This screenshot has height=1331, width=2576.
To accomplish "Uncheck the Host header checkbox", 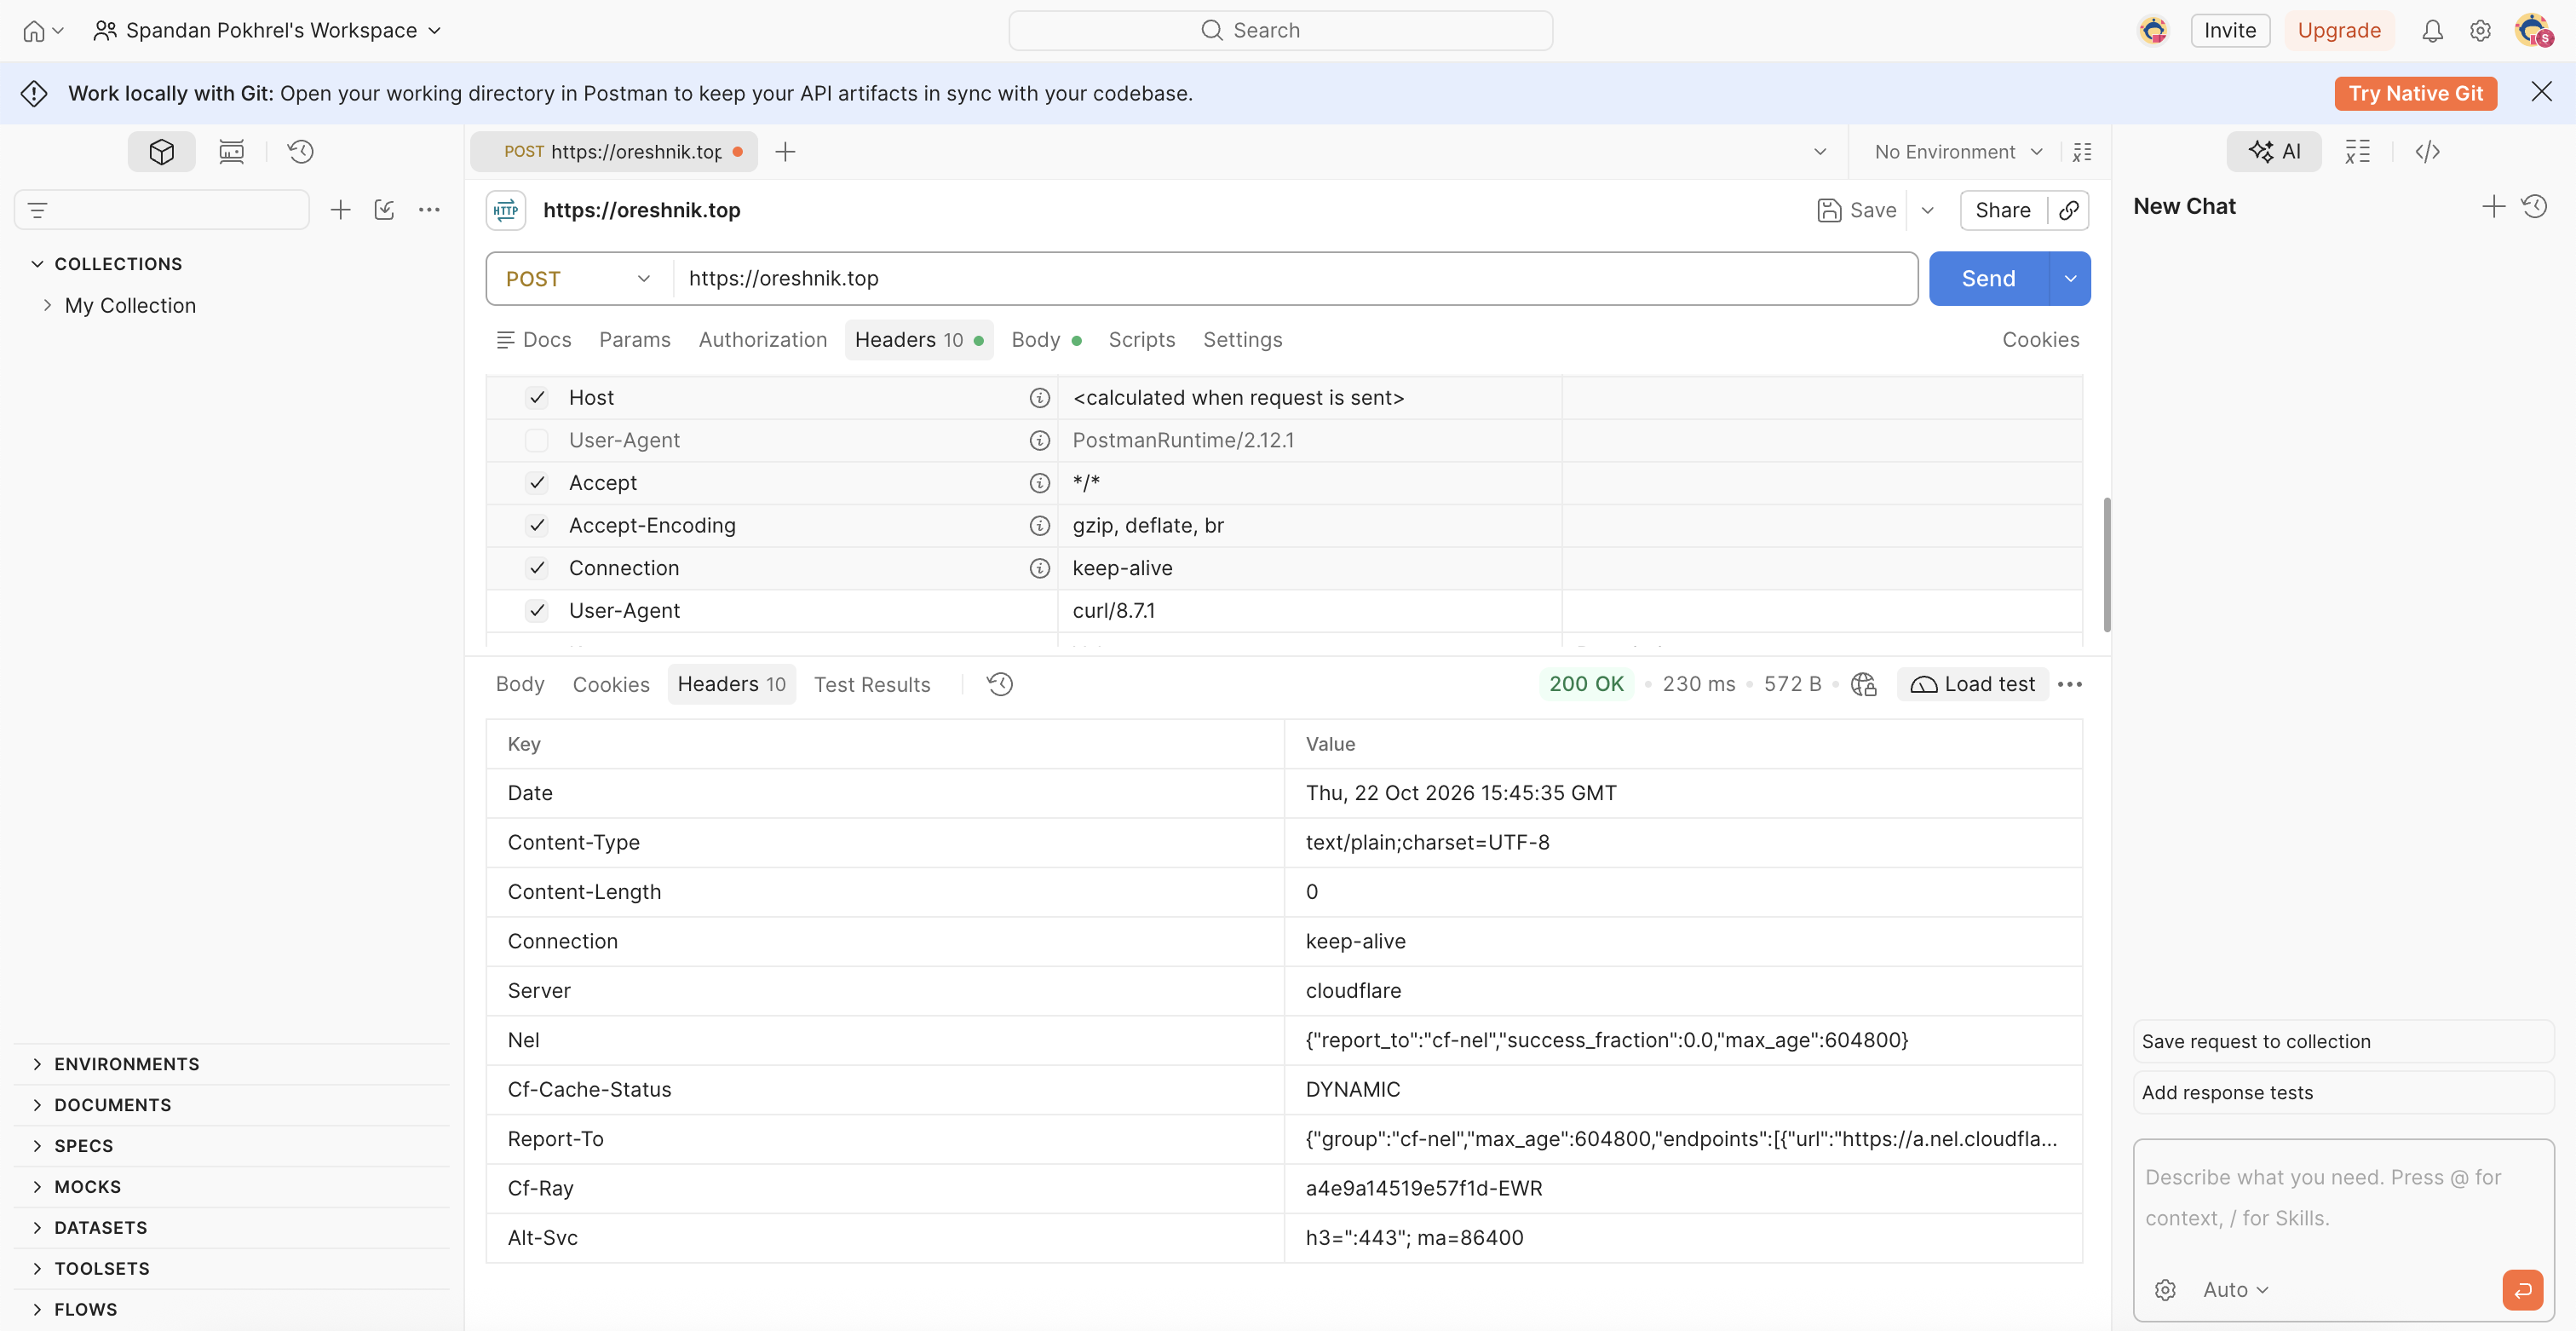I will pyautogui.click(x=537, y=398).
